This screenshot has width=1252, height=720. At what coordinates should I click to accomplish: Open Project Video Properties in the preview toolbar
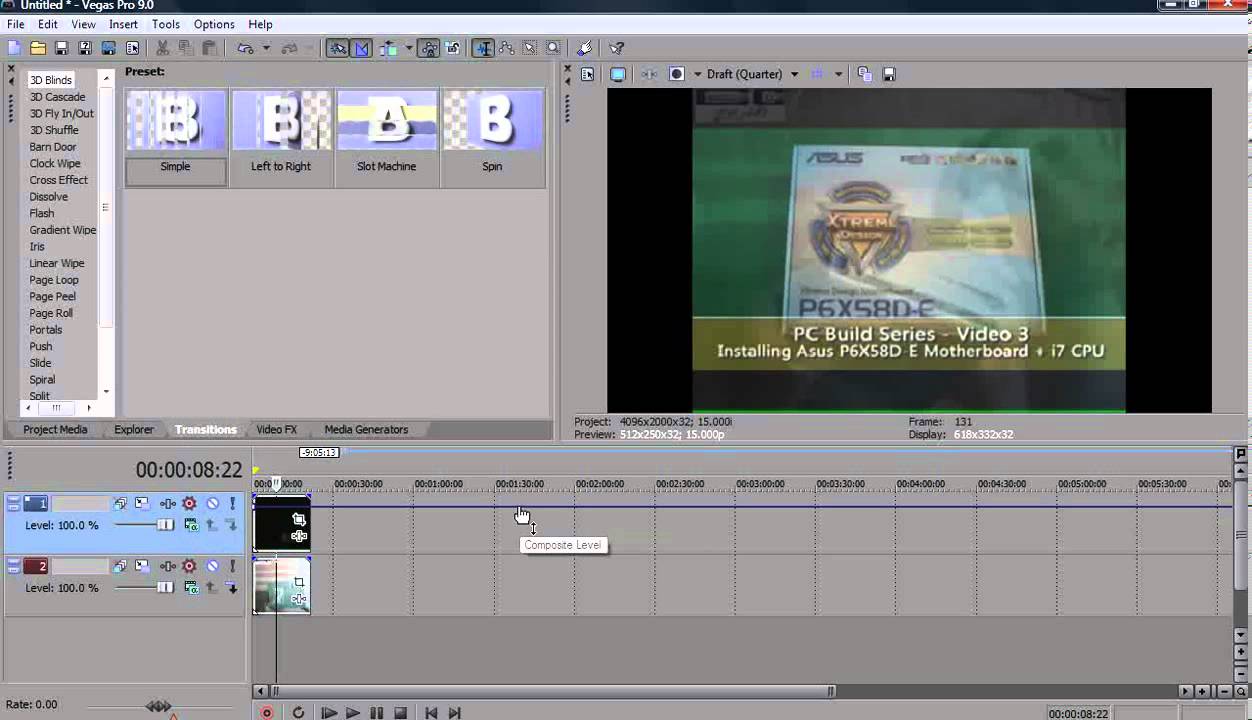tap(588, 74)
